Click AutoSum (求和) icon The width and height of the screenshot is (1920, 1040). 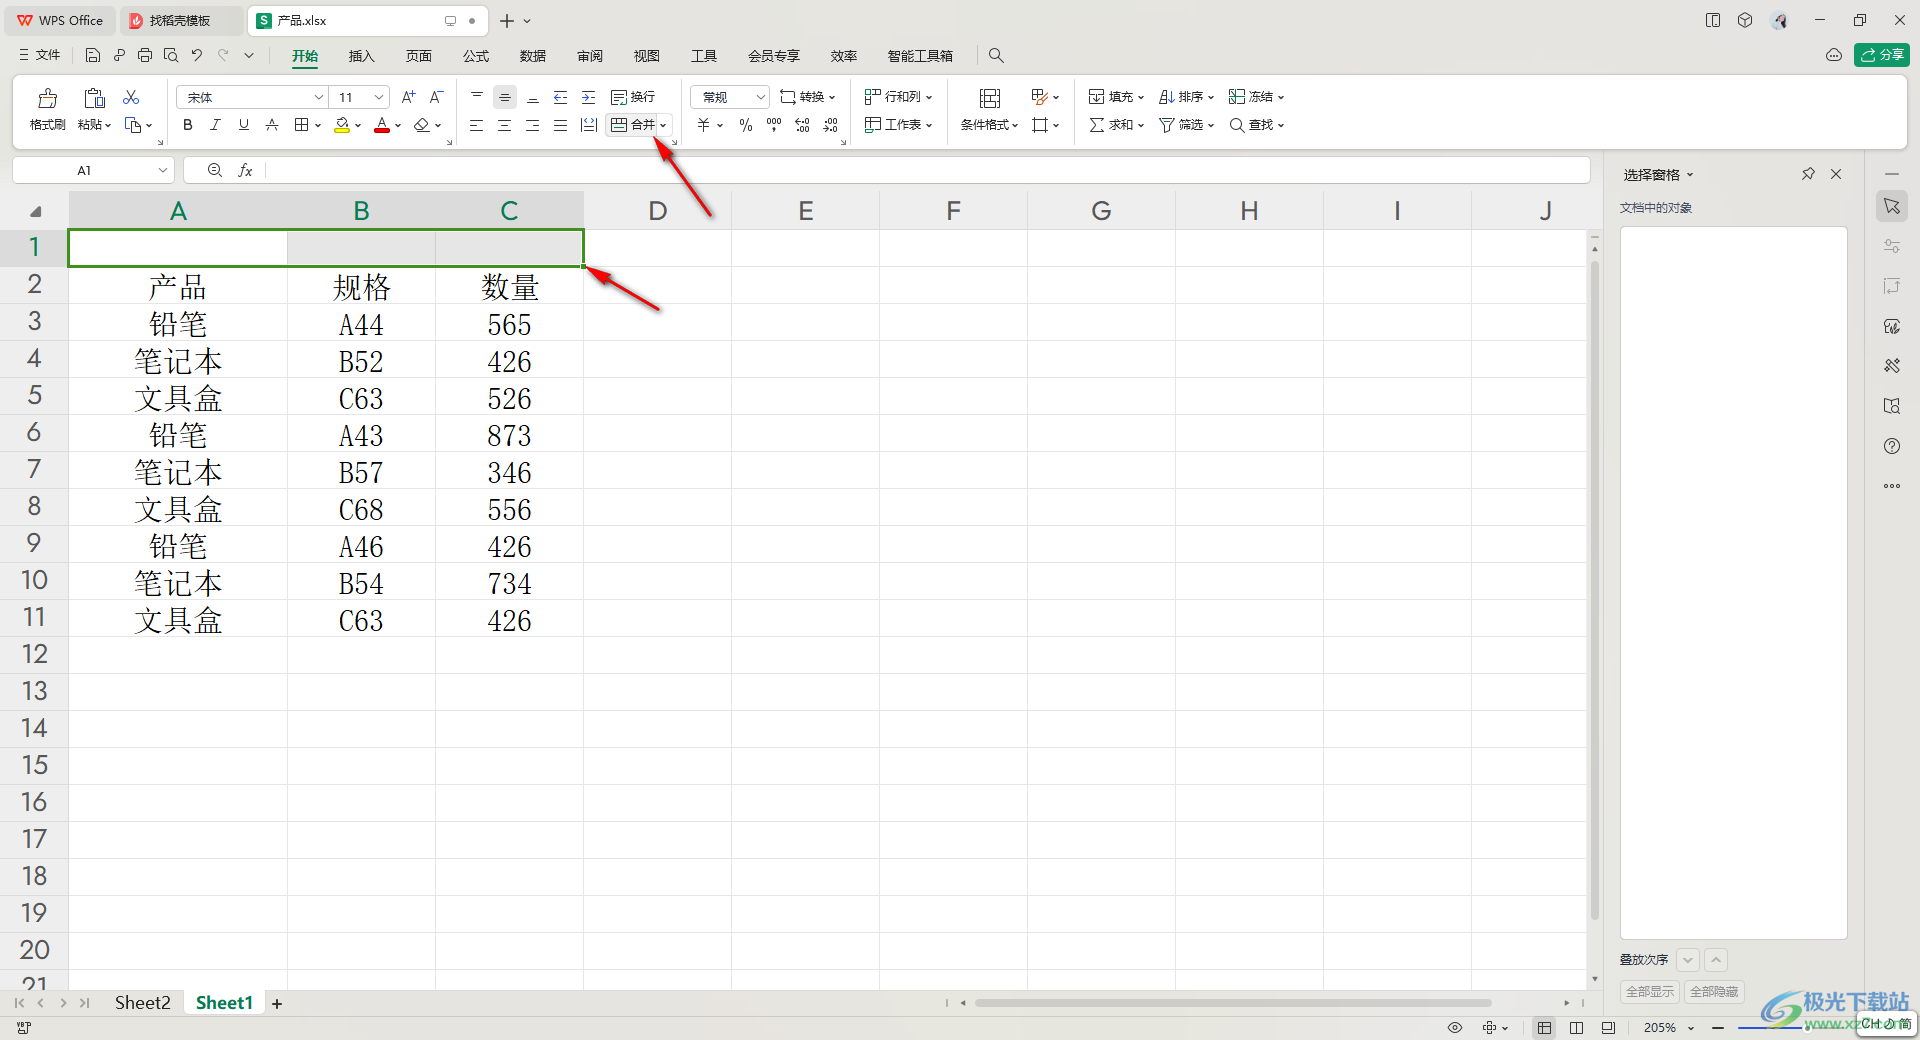point(1097,125)
